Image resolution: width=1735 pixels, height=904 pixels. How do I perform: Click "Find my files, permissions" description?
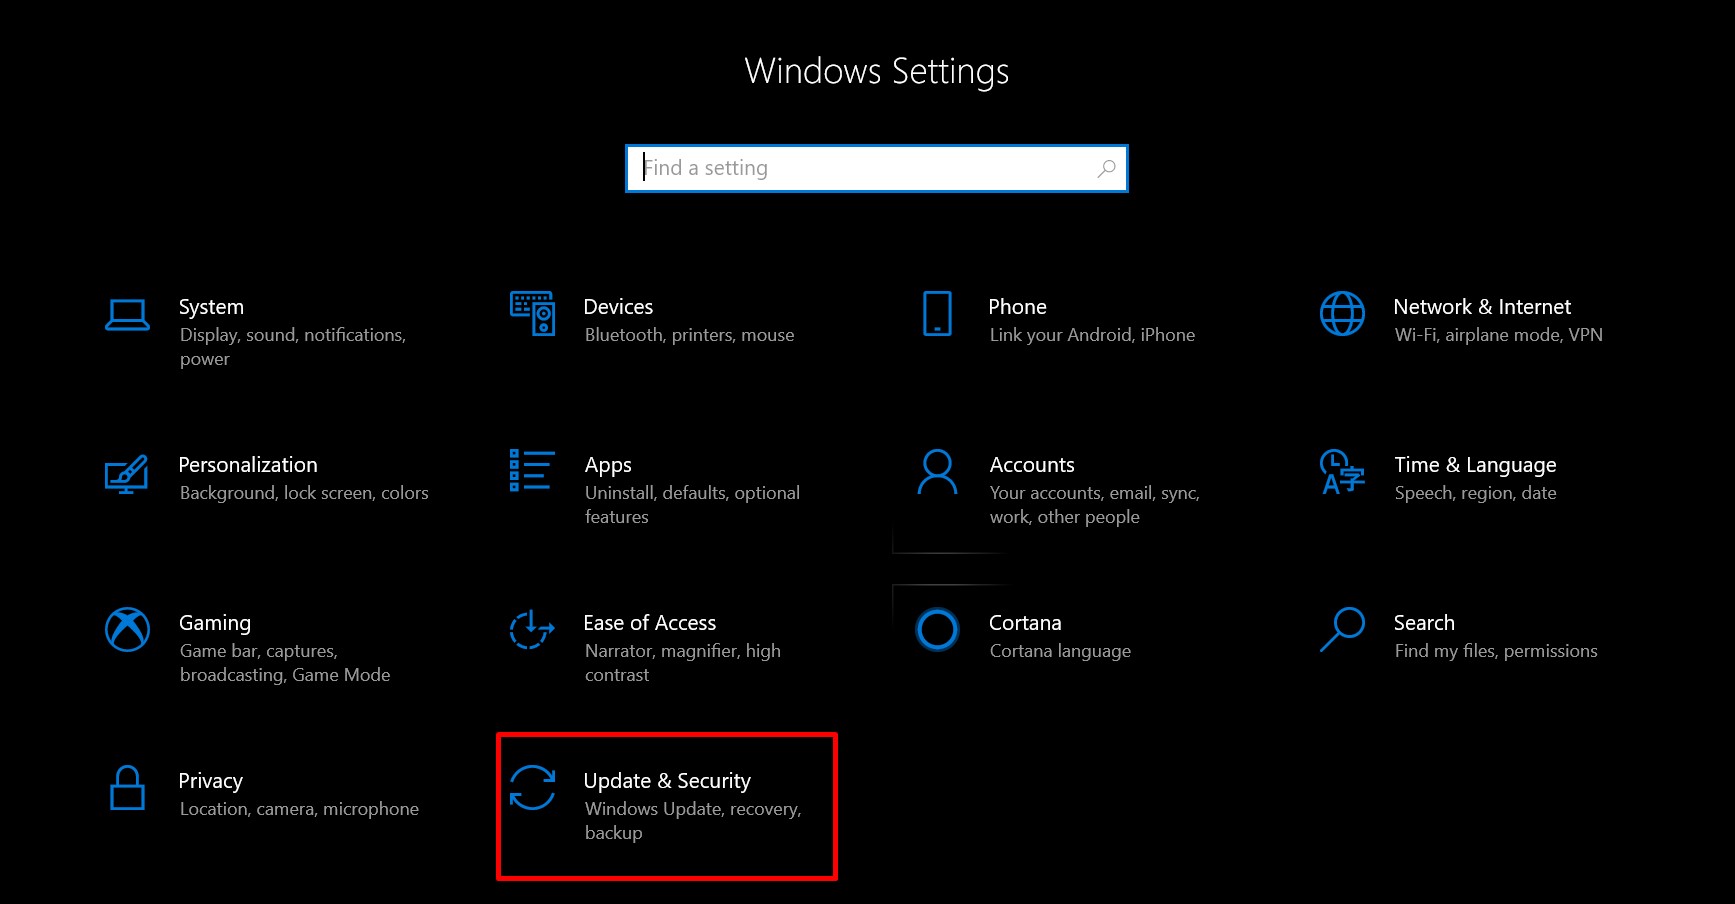(x=1496, y=651)
